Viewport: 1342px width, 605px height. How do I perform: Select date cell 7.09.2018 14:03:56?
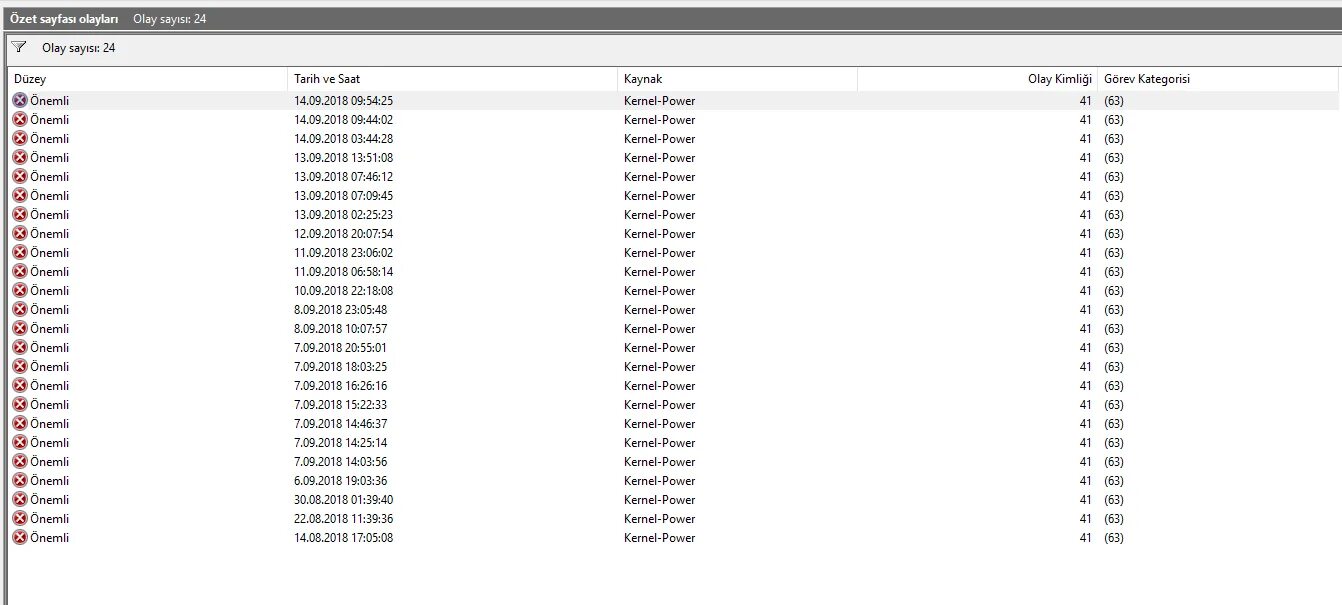340,461
